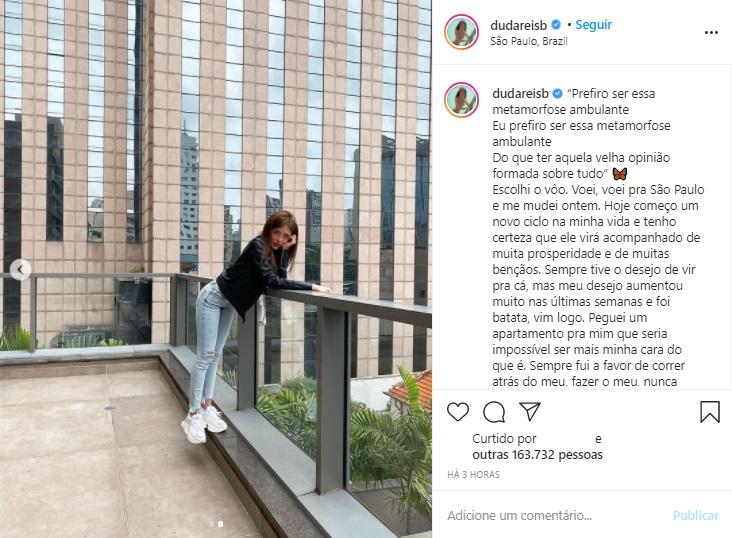Click the HÁ 3 HORAS timestamp
Viewport: 732px width, 538px height.
[473, 474]
